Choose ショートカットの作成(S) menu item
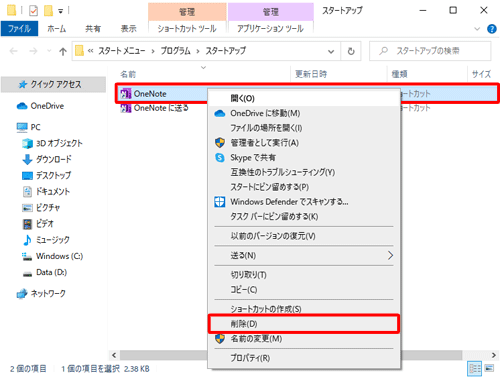 (304, 309)
